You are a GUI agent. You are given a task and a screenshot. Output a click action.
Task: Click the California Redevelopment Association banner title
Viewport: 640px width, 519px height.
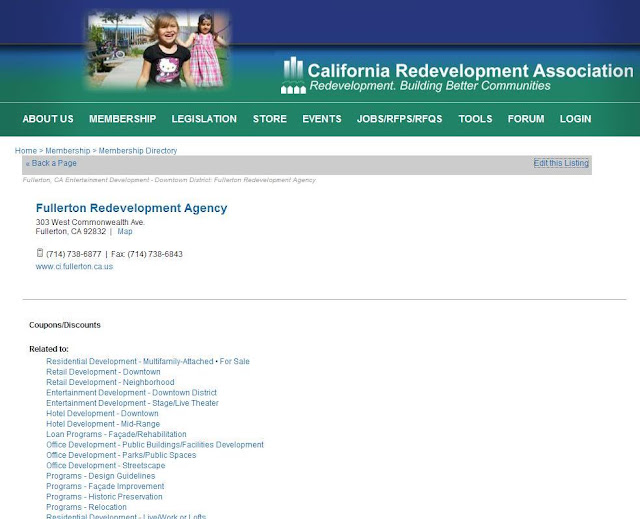point(471,71)
